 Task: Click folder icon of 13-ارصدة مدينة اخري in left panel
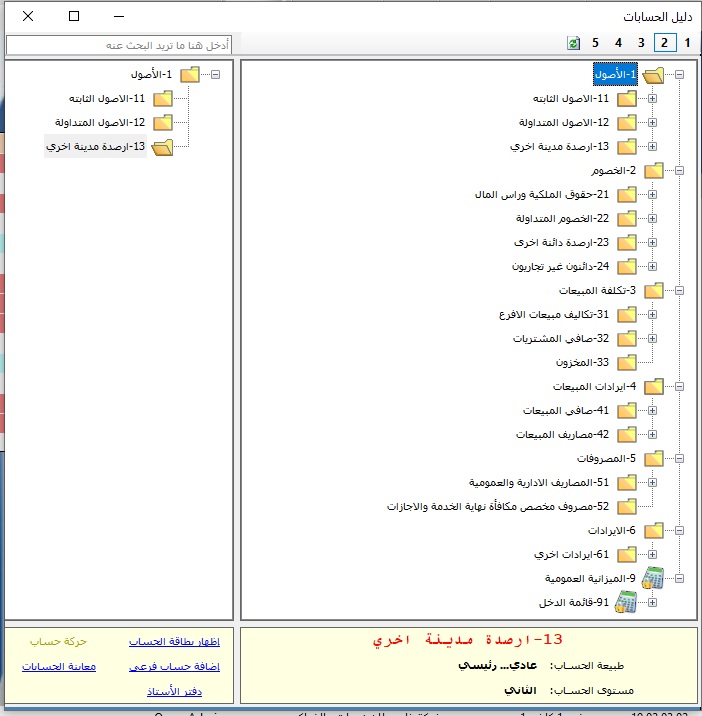(x=162, y=147)
